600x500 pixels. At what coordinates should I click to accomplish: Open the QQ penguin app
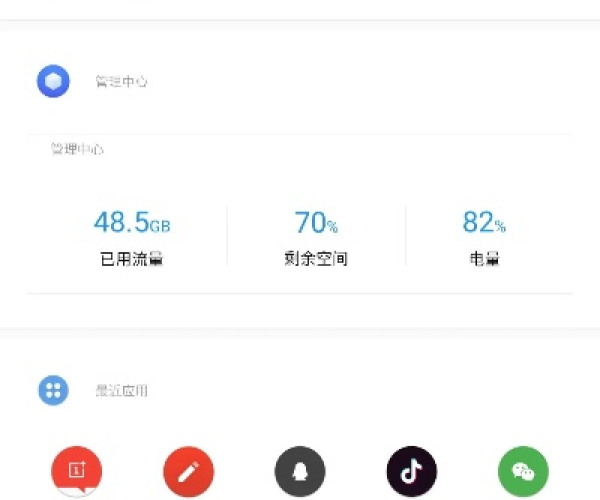[x=300, y=471]
